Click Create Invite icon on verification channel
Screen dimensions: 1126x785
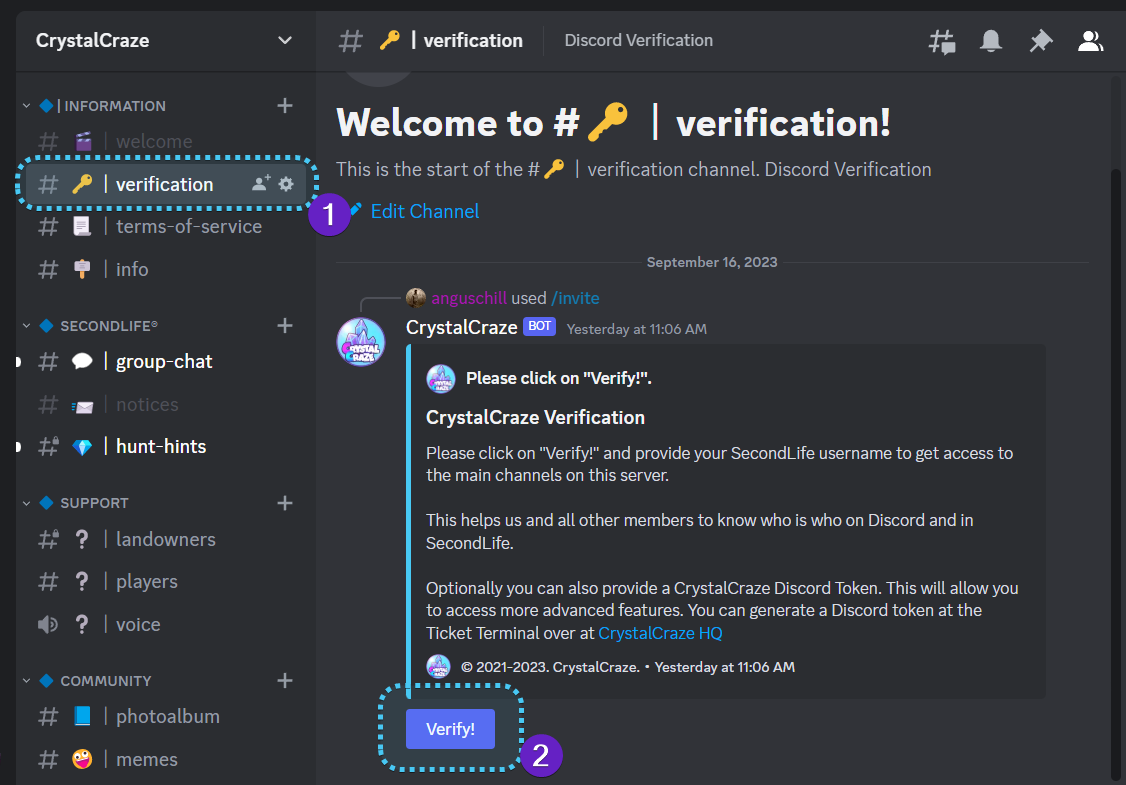(x=261, y=183)
